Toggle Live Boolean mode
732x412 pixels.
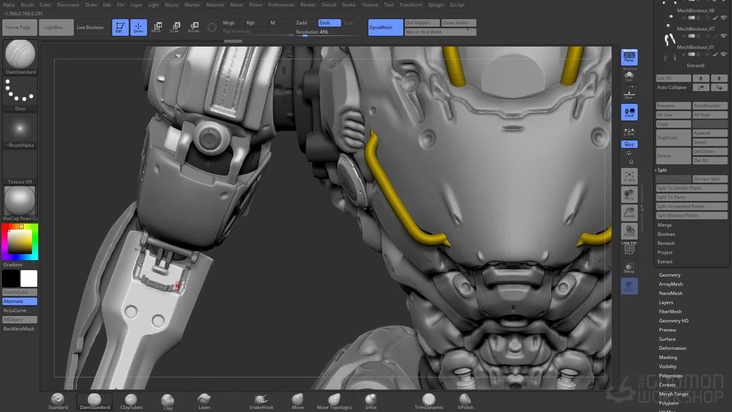(90, 28)
